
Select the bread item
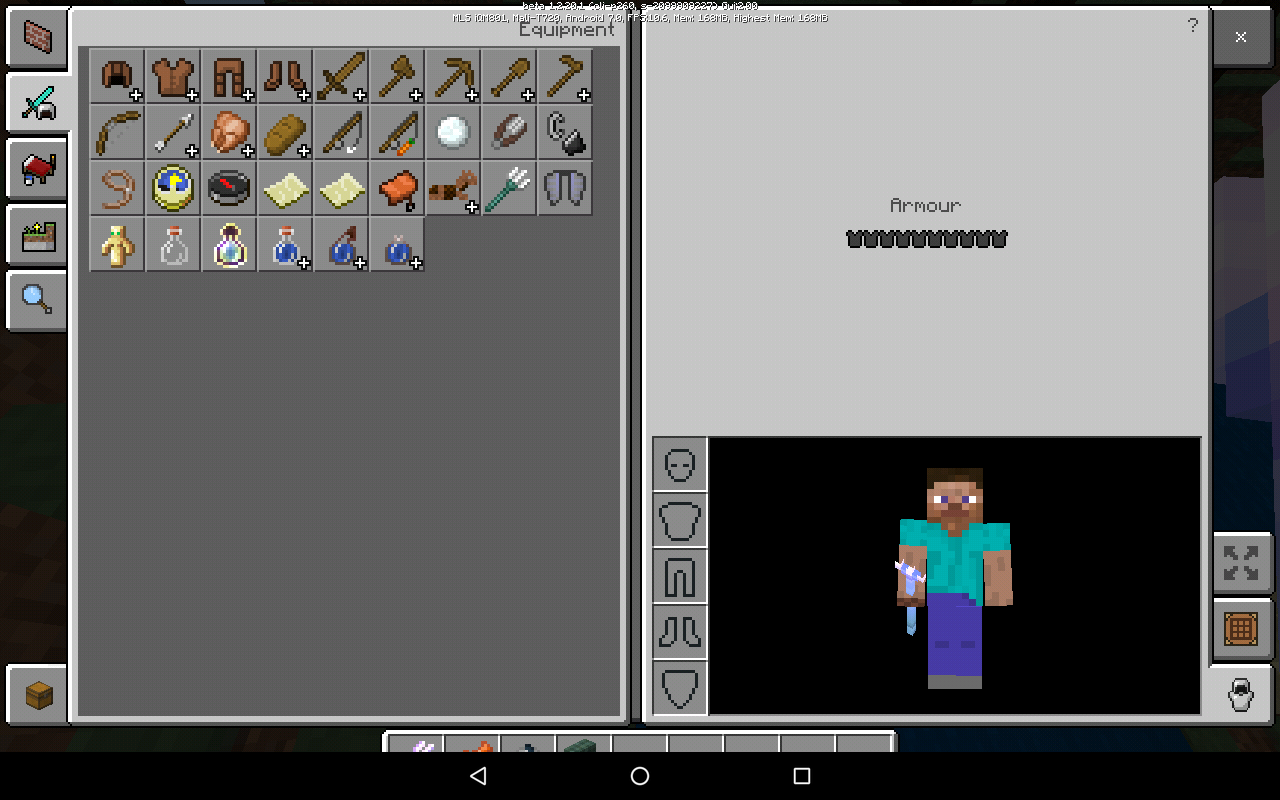coord(285,132)
